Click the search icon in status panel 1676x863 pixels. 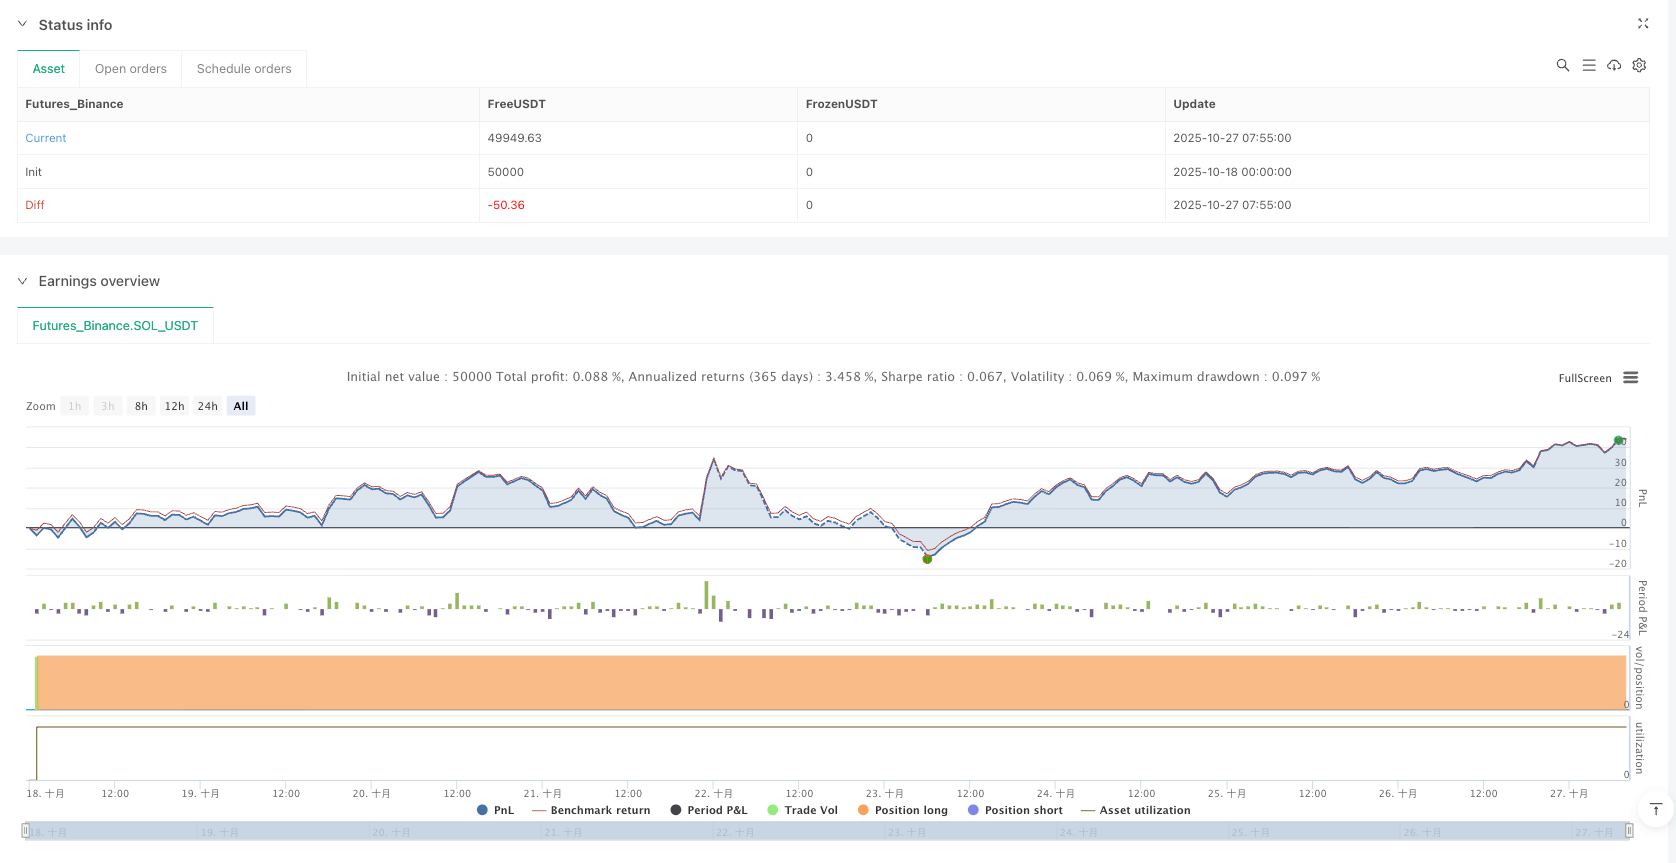(x=1562, y=65)
